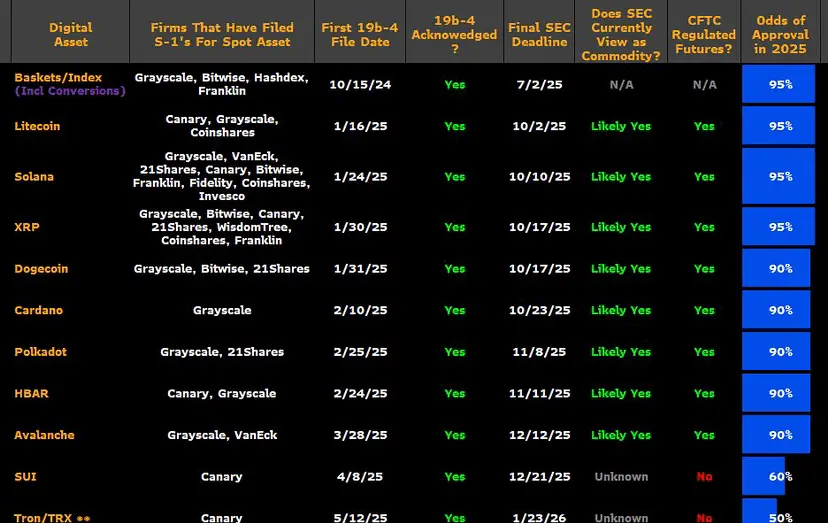Screen dimensions: 828x523
Task: Click the 1/24/25 file date cell
Action: pyautogui.click(x=360, y=176)
